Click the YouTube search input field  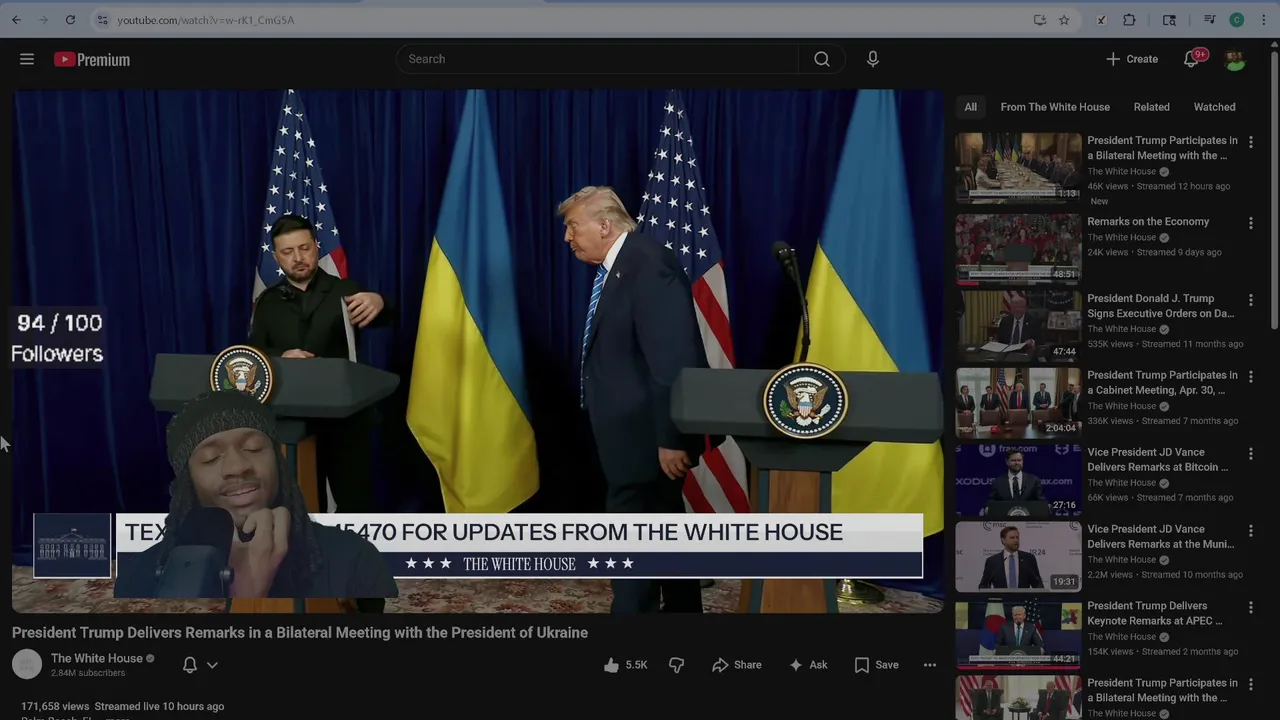point(598,59)
